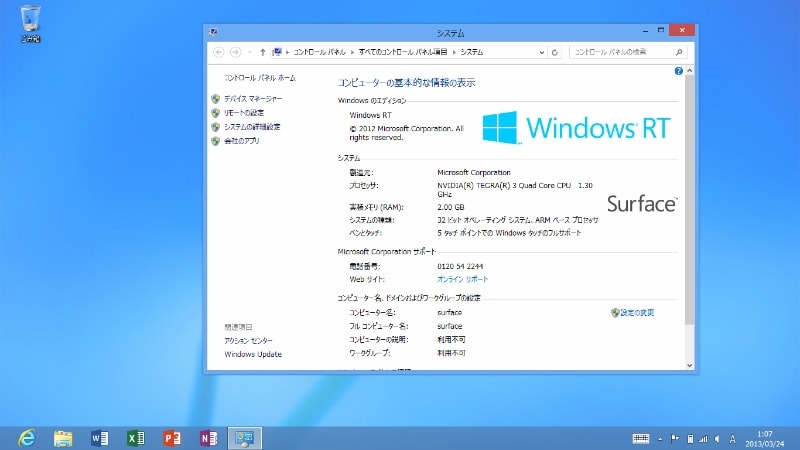Go back in System window
Image resolution: width=800 pixels, height=450 pixels.
pos(218,52)
